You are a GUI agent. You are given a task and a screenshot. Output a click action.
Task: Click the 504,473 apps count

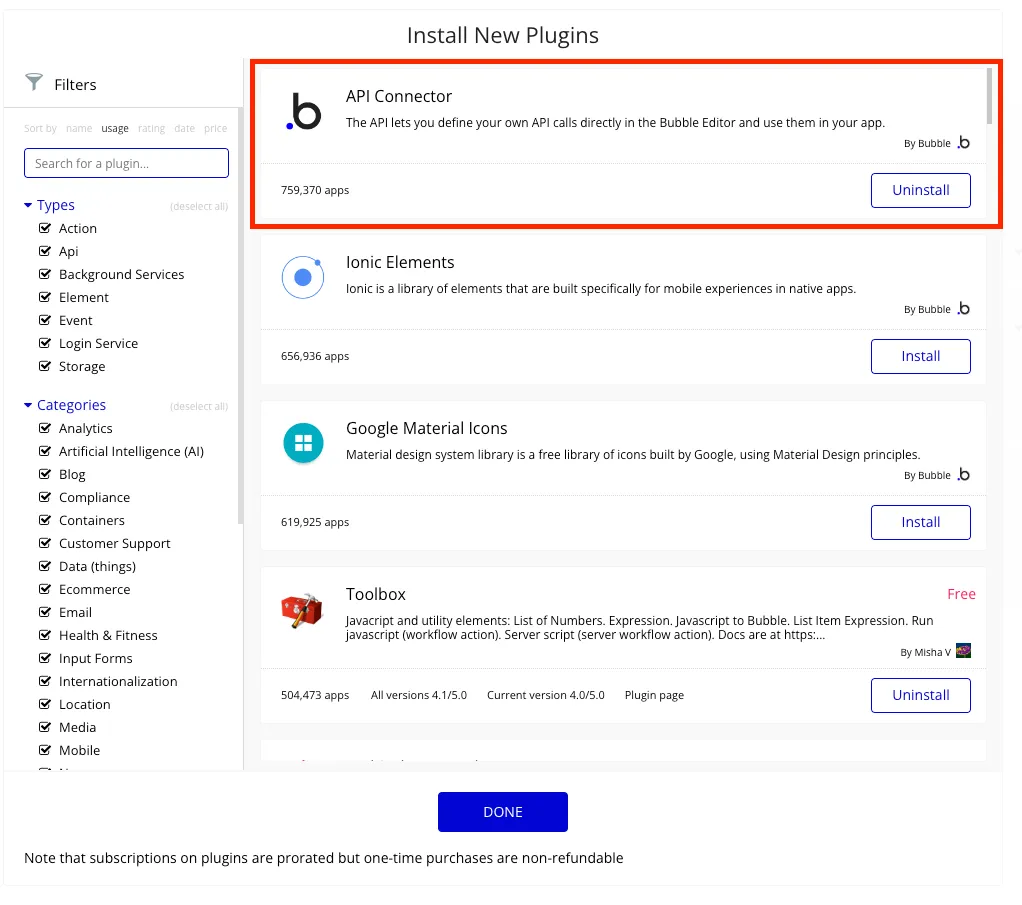coord(315,695)
